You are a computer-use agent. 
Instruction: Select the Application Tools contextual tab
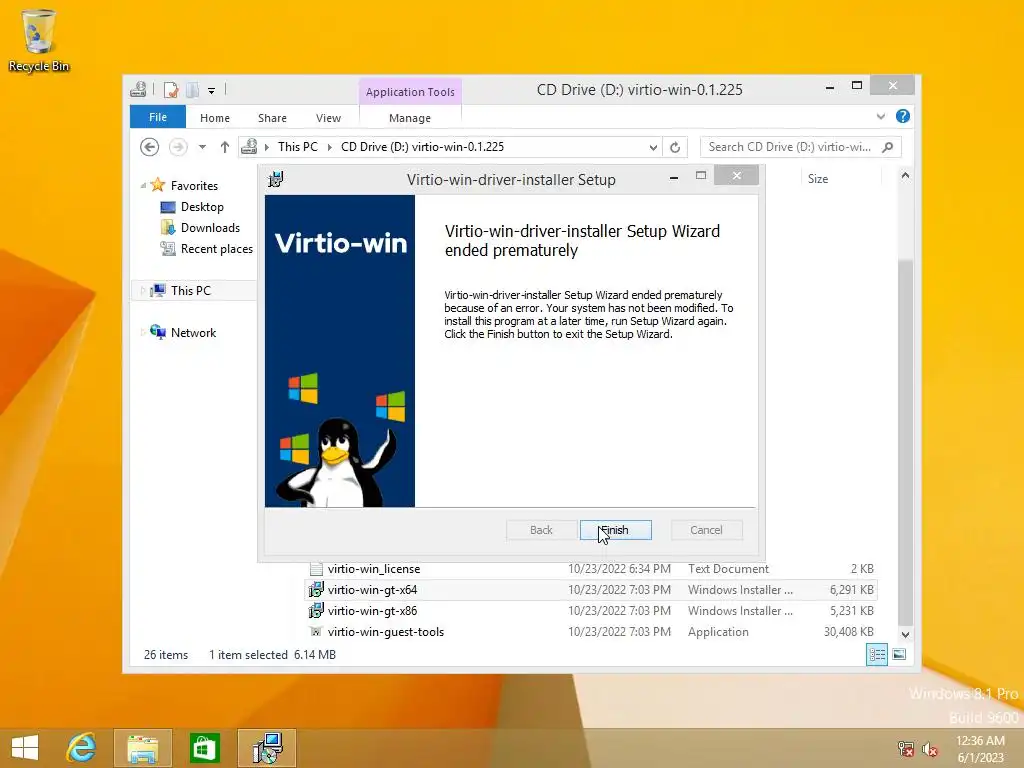(x=410, y=91)
